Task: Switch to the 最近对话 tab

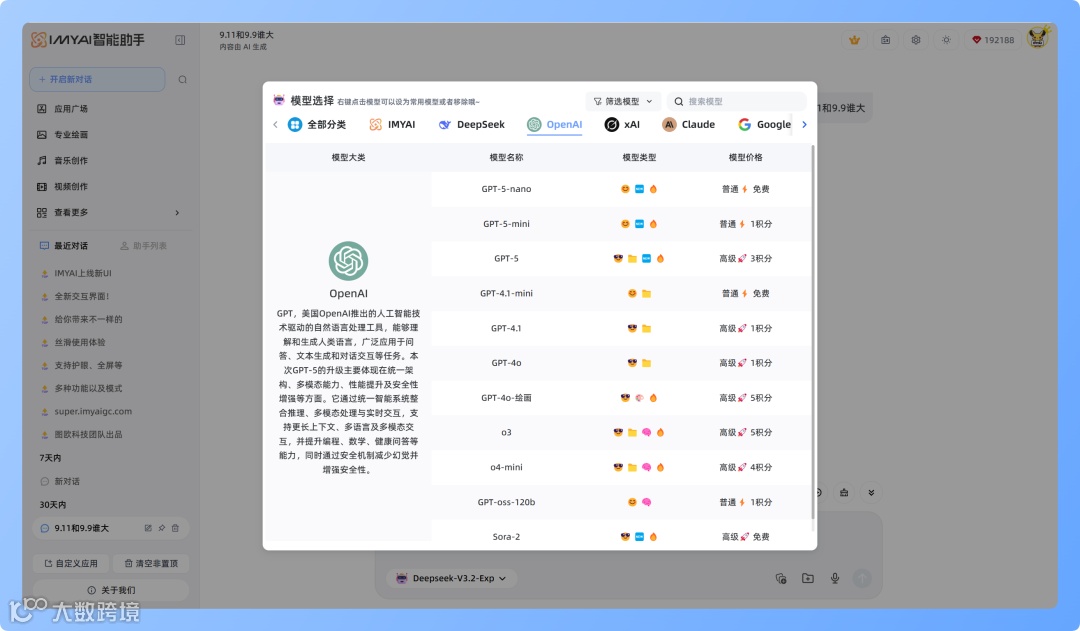Action: click(x=64, y=246)
